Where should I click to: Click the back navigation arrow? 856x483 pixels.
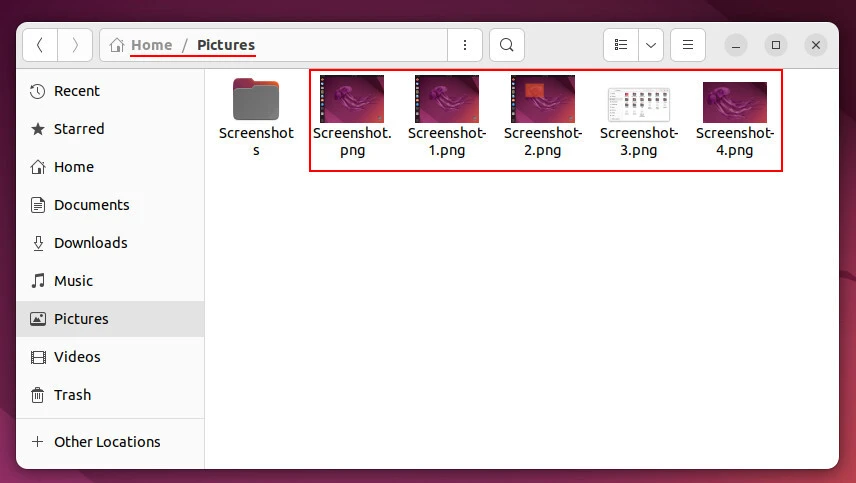coord(40,45)
